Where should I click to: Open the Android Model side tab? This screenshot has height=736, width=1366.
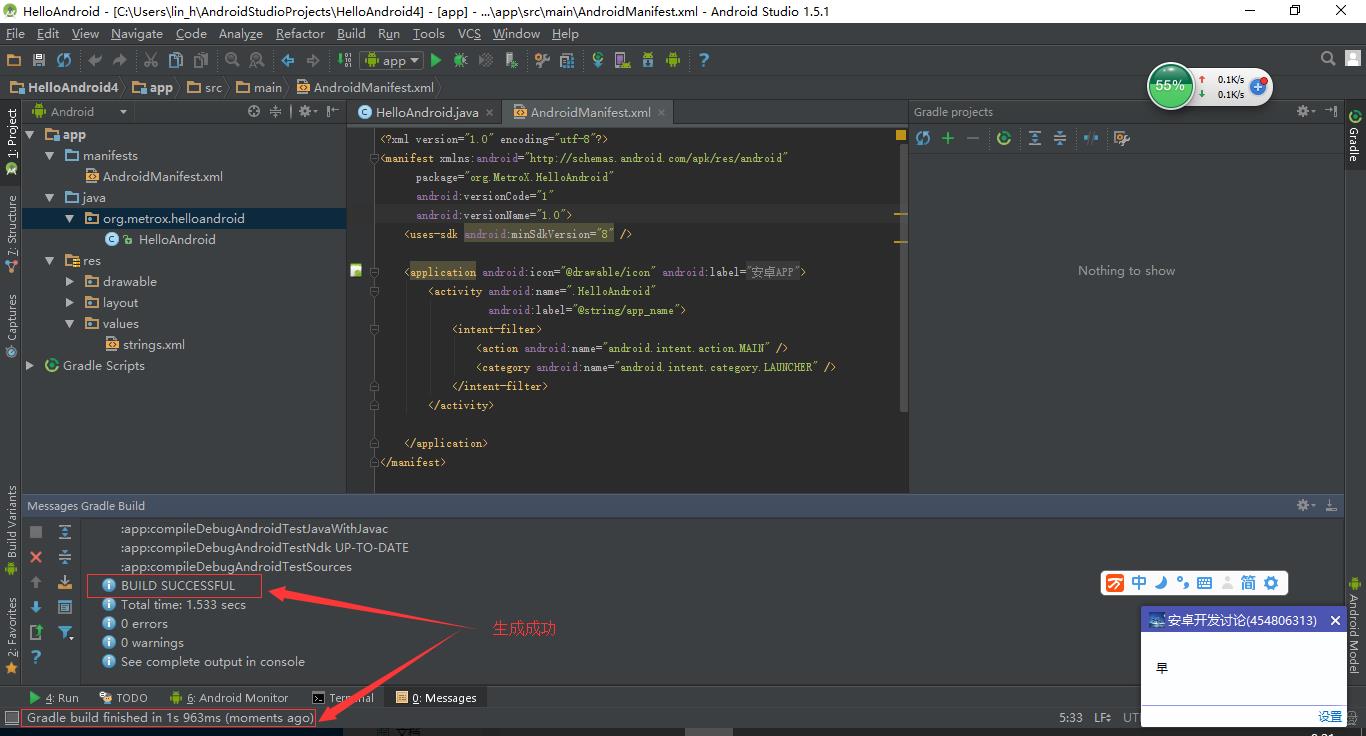(x=1355, y=627)
